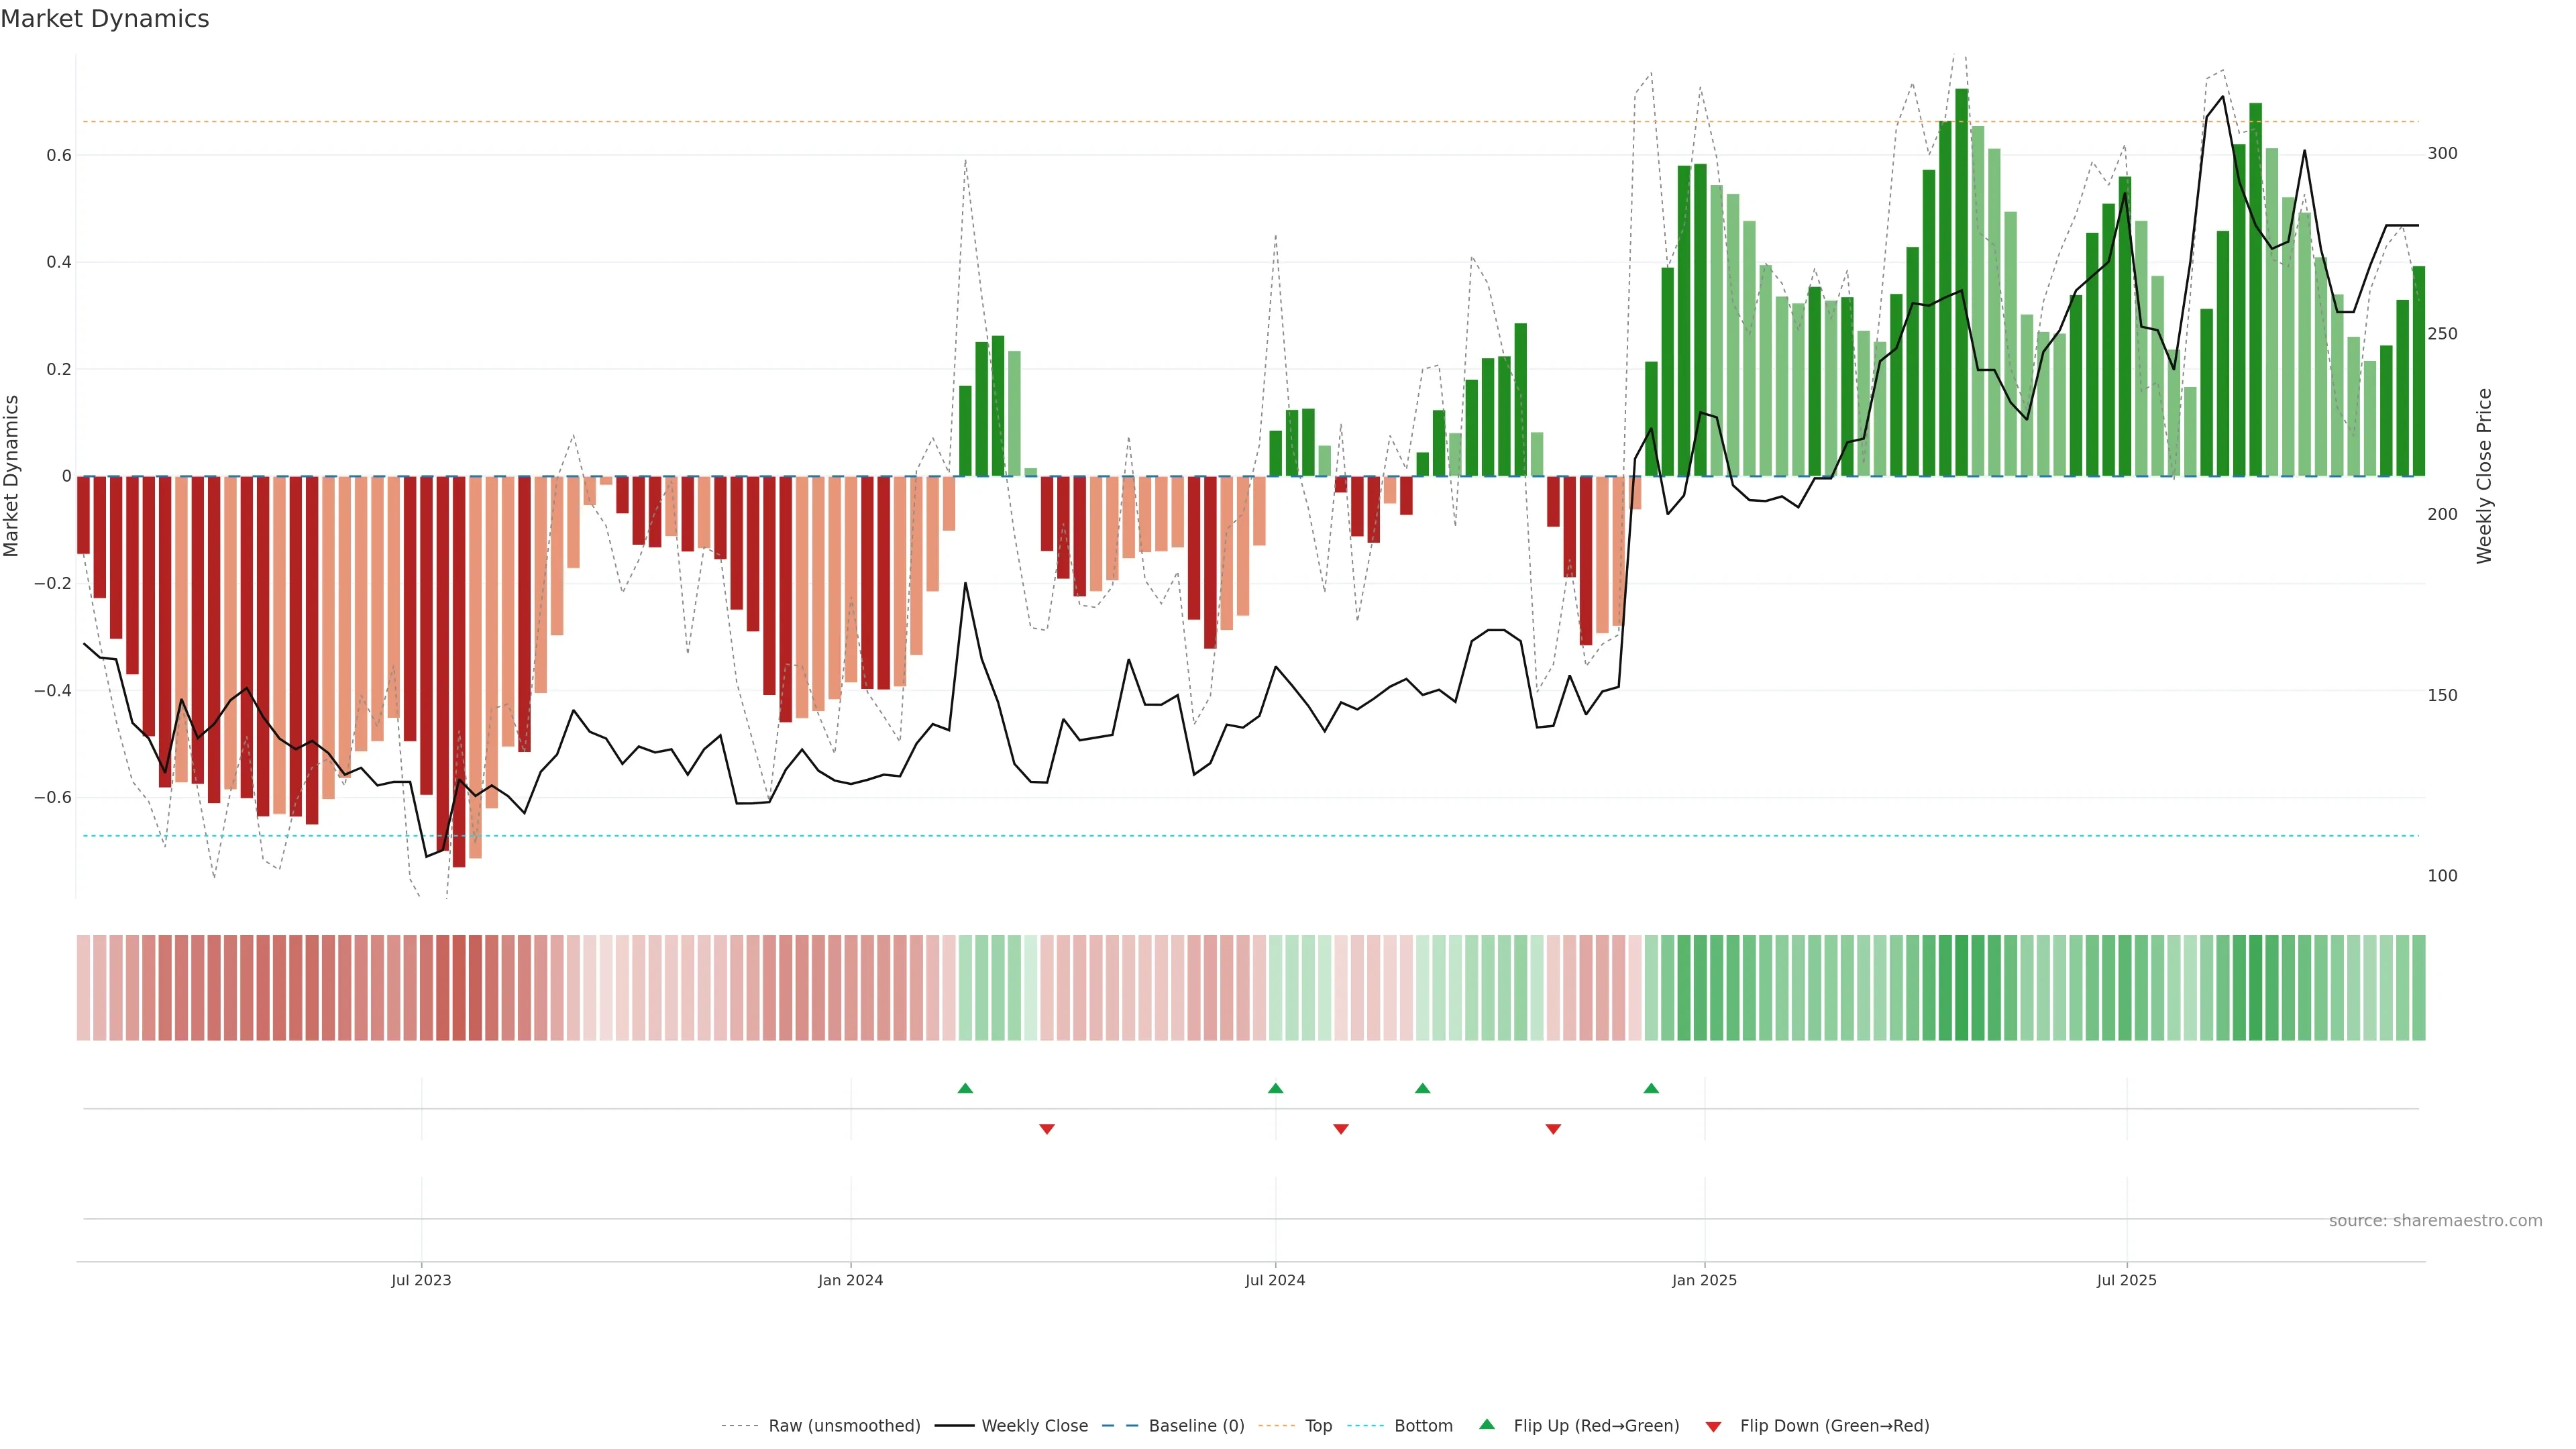Image resolution: width=2576 pixels, height=1449 pixels.
Task: Click the source: sharemaestro.com text
Action: 2435,1221
